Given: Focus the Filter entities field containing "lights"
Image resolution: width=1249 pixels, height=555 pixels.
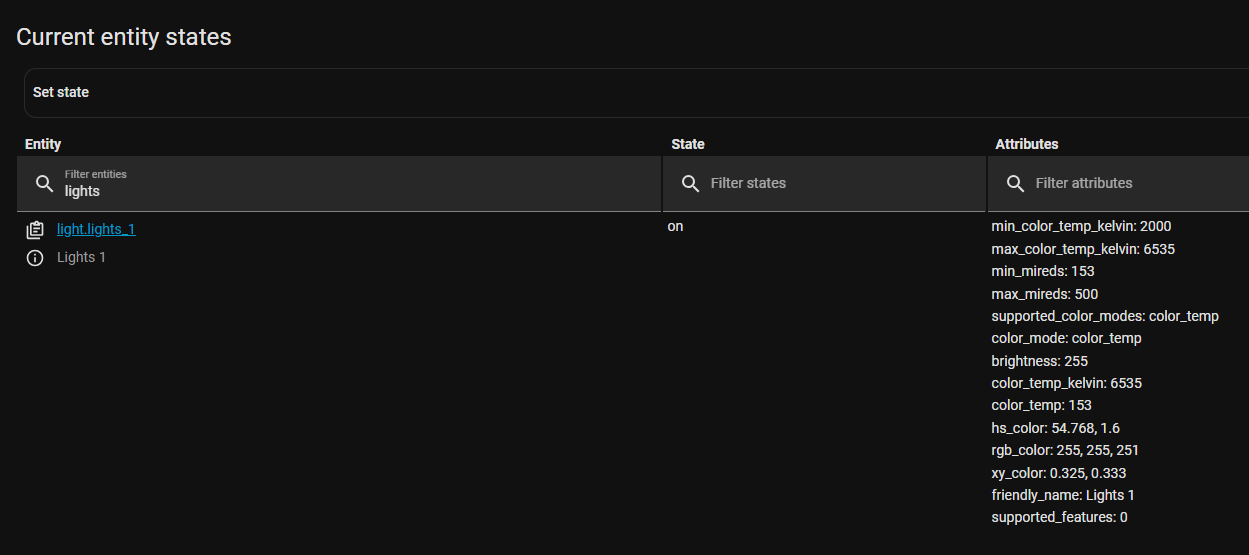Looking at the screenshot, I should click(350, 190).
